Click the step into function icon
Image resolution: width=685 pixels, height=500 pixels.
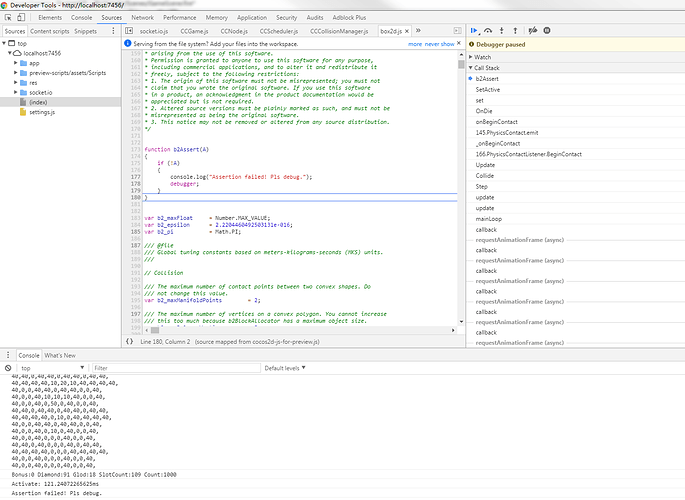pyautogui.click(x=501, y=31)
